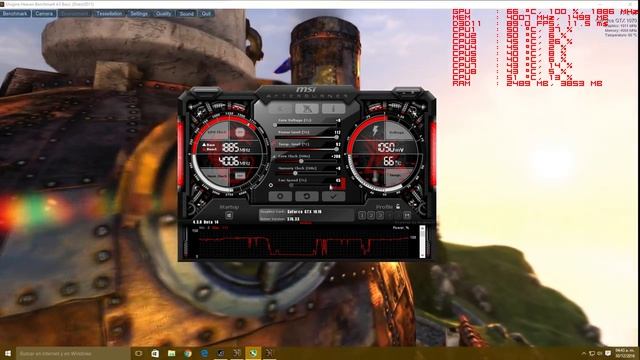Open File Explorer from the taskbar
This screenshot has width=640, height=360.
click(171, 353)
